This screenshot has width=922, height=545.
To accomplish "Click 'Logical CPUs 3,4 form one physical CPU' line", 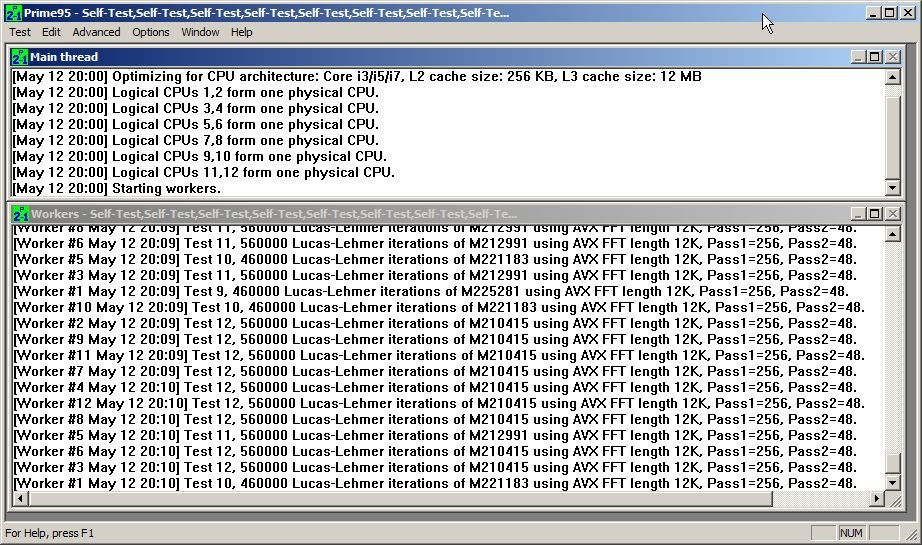I will click(196, 108).
